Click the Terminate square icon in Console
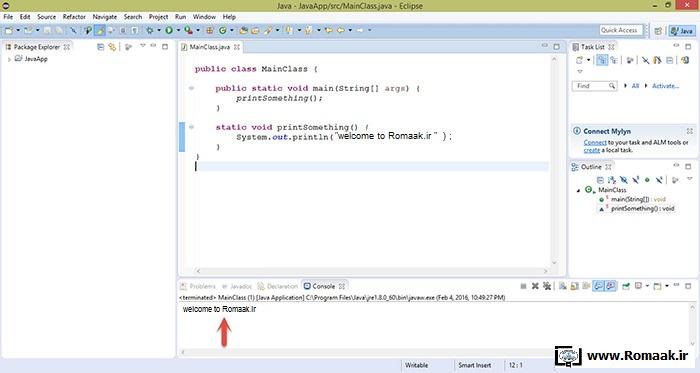The width and height of the screenshot is (700, 373). (523, 286)
